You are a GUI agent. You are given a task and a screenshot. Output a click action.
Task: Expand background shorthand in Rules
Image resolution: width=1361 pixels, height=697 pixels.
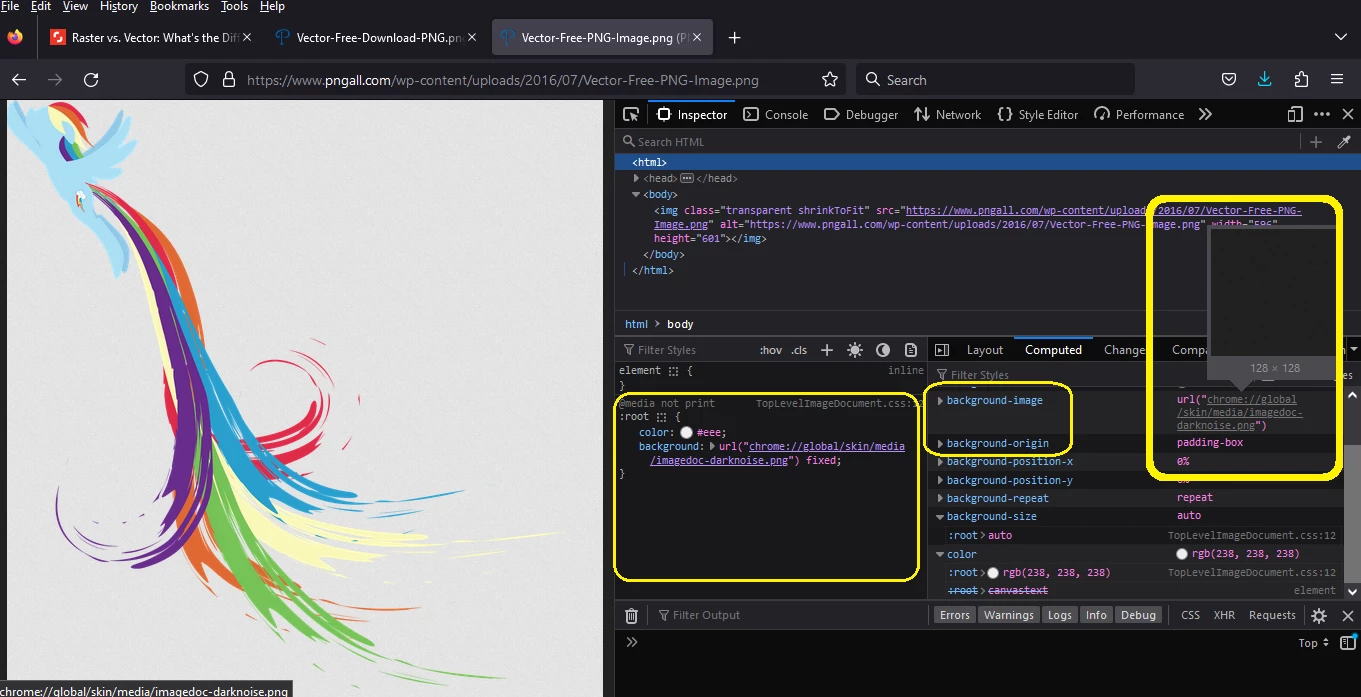coord(712,447)
